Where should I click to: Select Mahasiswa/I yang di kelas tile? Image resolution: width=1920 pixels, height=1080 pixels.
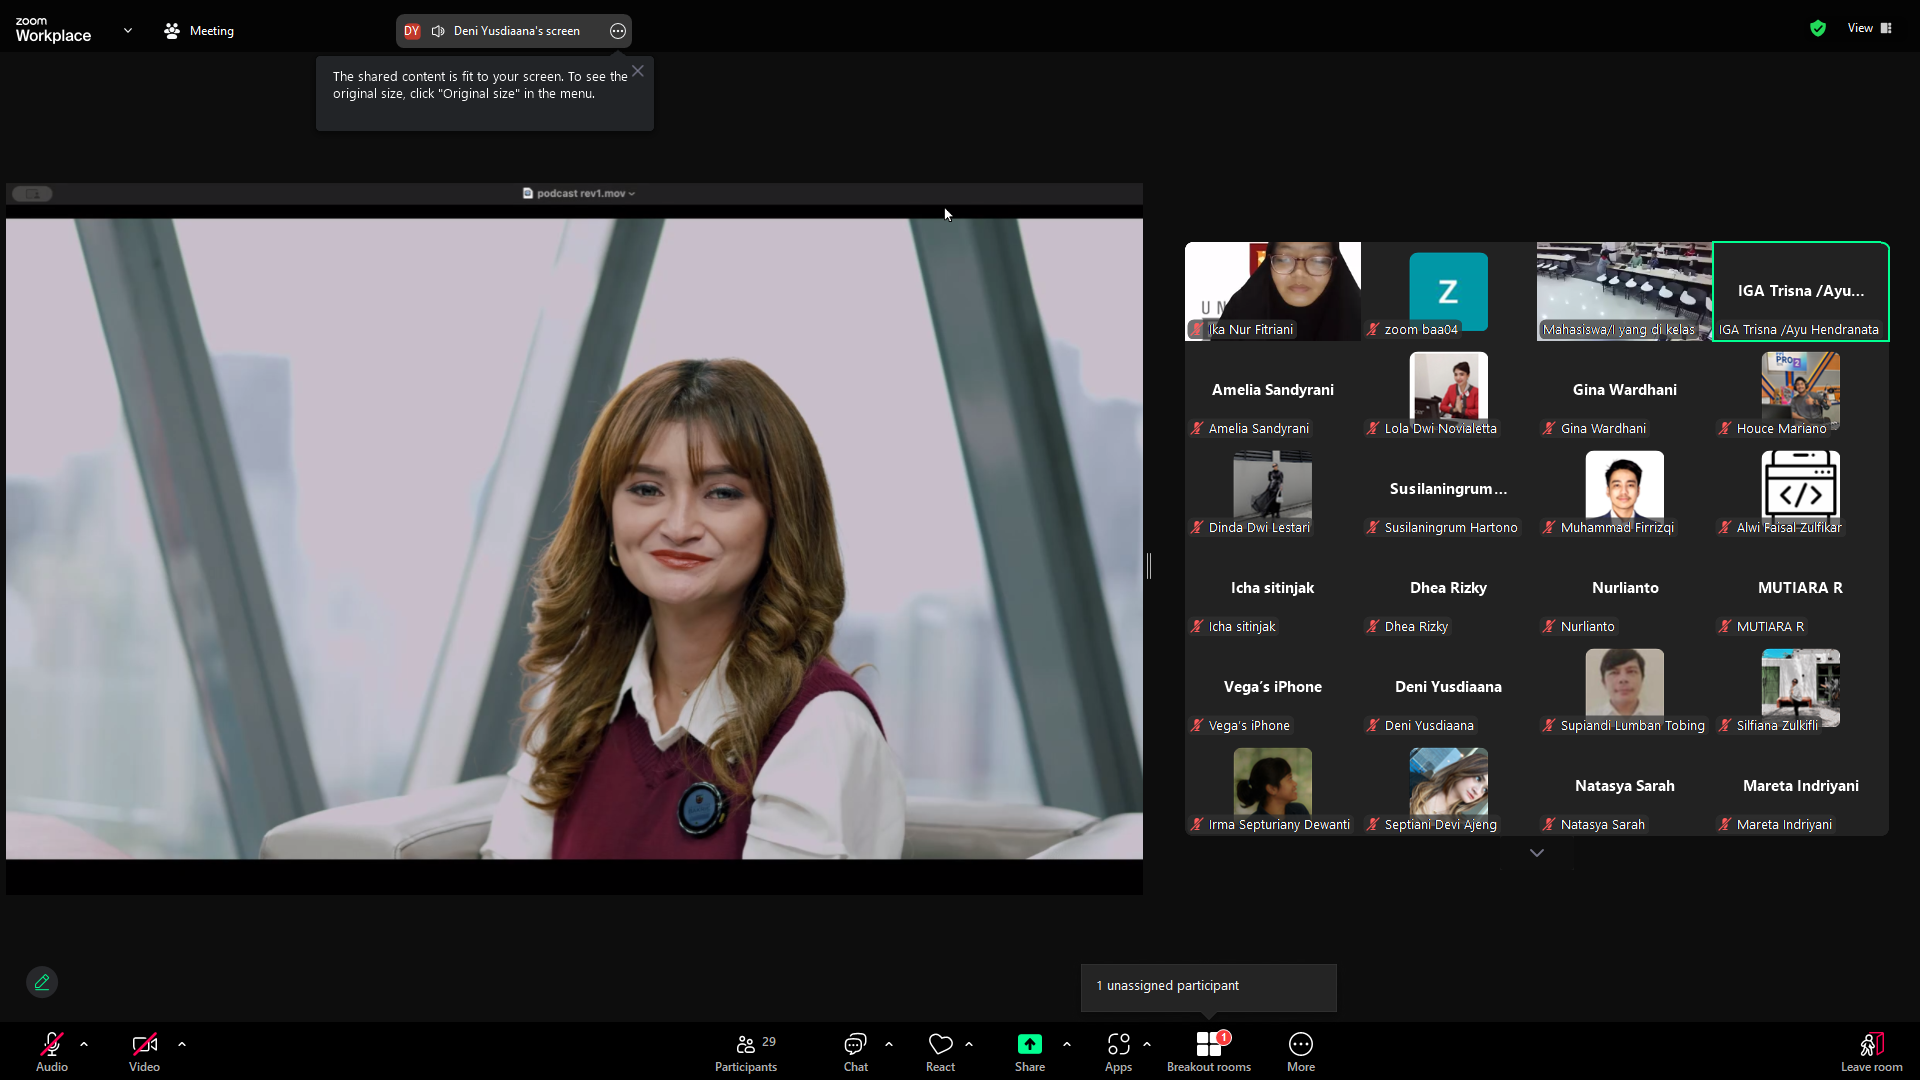[1625, 291]
